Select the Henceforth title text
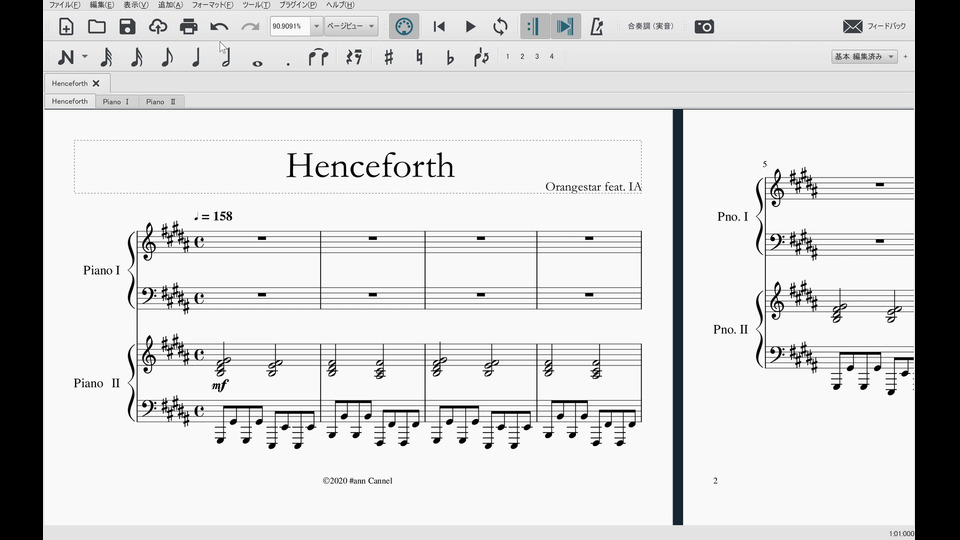 click(x=370, y=166)
